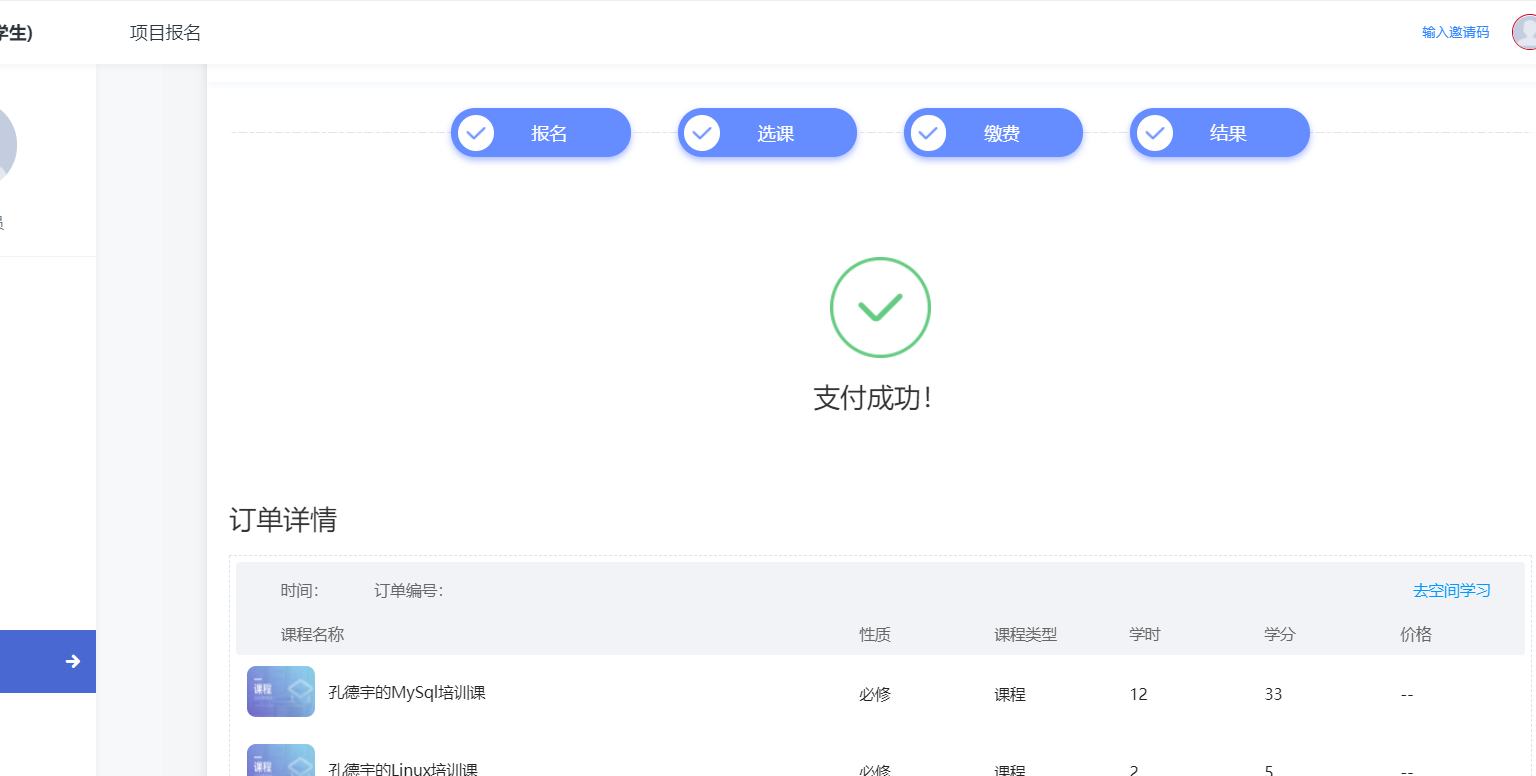The width and height of the screenshot is (1536, 776).
Task: Click the 性质 column header
Action: click(875, 634)
